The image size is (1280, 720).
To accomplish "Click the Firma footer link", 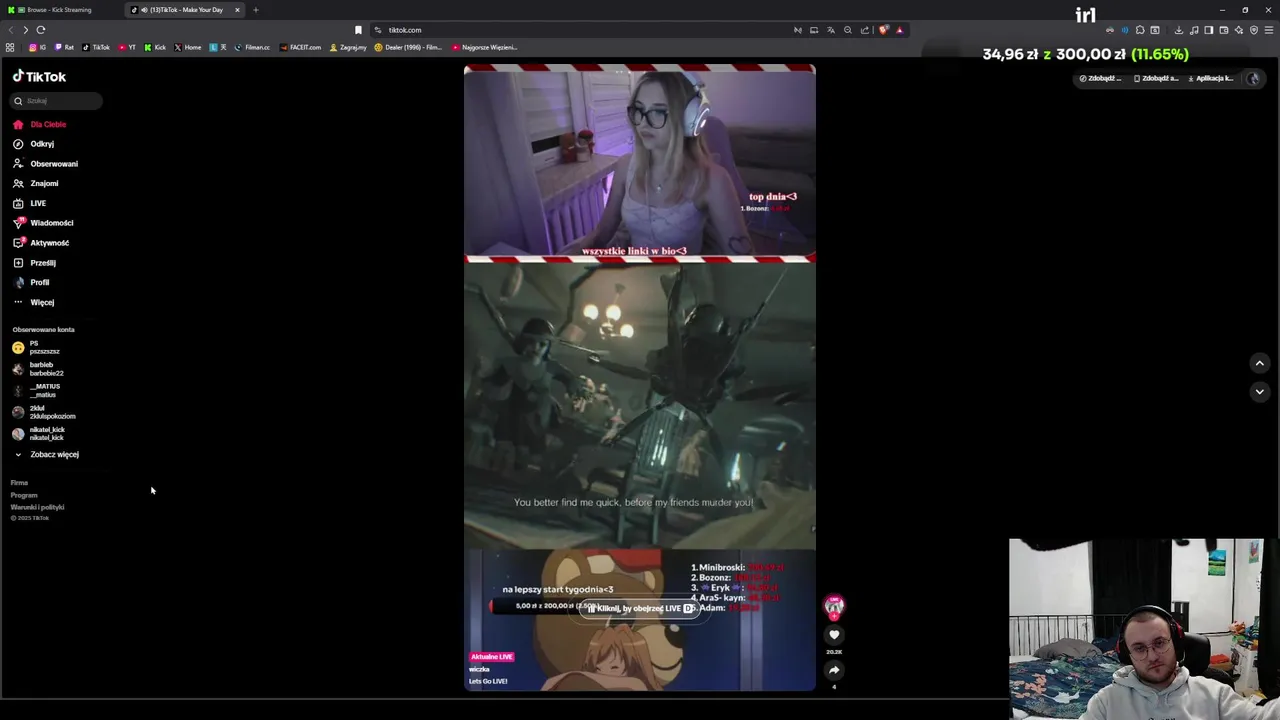I will (19, 483).
